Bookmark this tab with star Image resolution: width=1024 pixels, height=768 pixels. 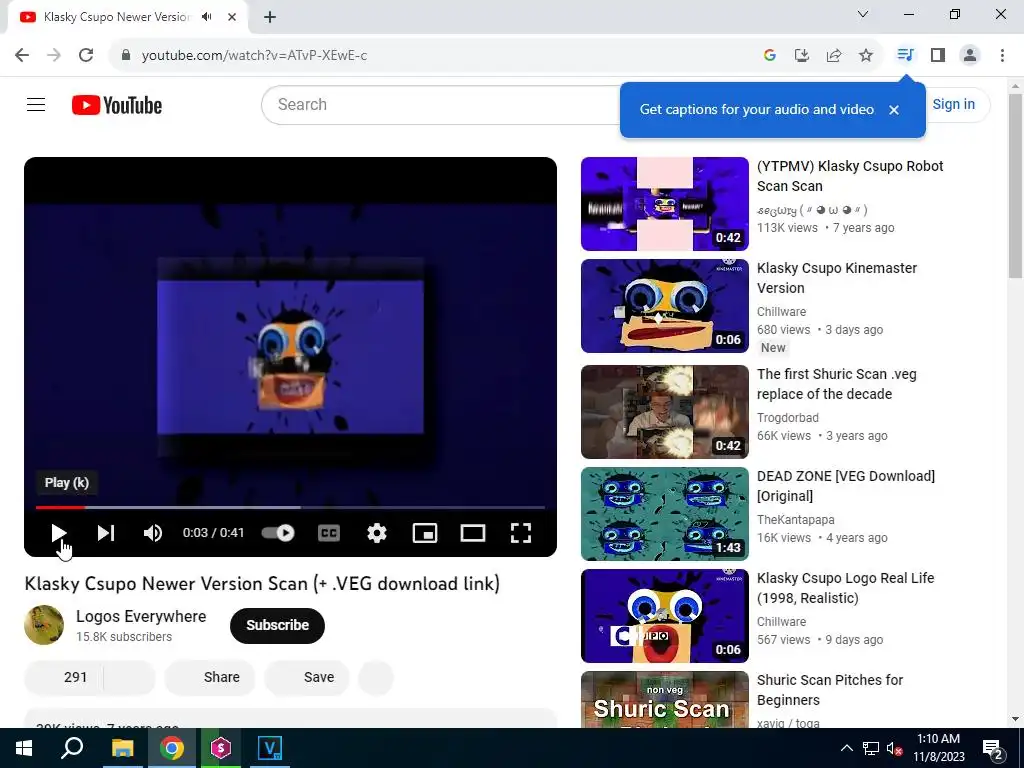(x=865, y=55)
